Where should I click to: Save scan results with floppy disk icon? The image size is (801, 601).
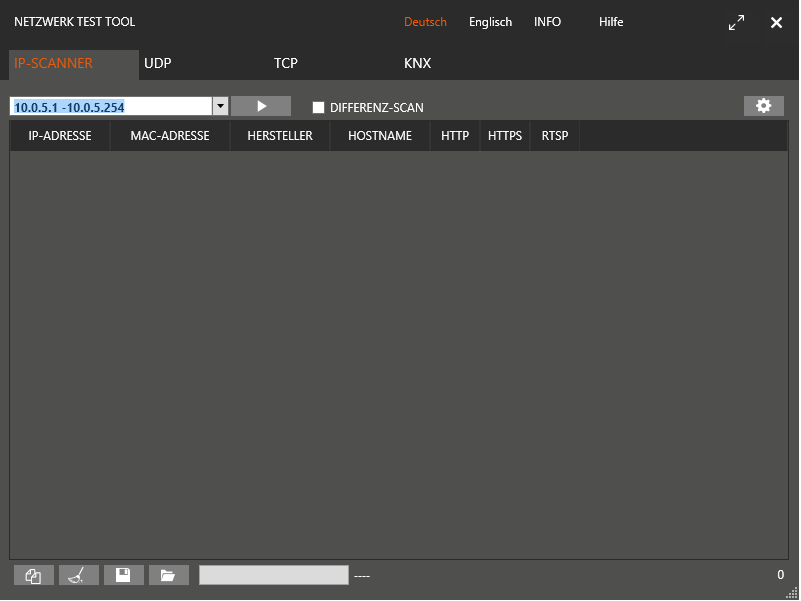[x=124, y=575]
